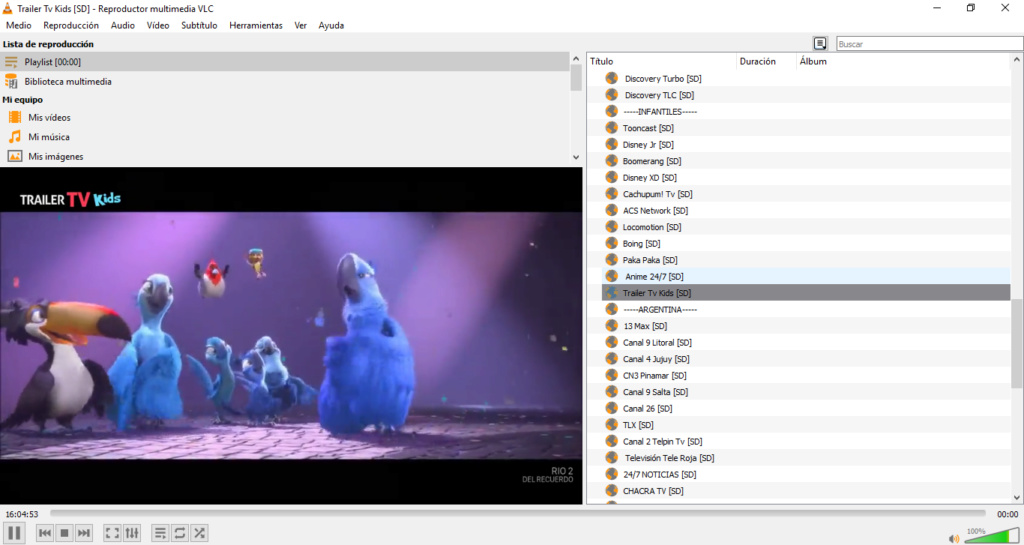1024x545 pixels.
Task: Open the Vídeo menu
Action: coord(158,25)
